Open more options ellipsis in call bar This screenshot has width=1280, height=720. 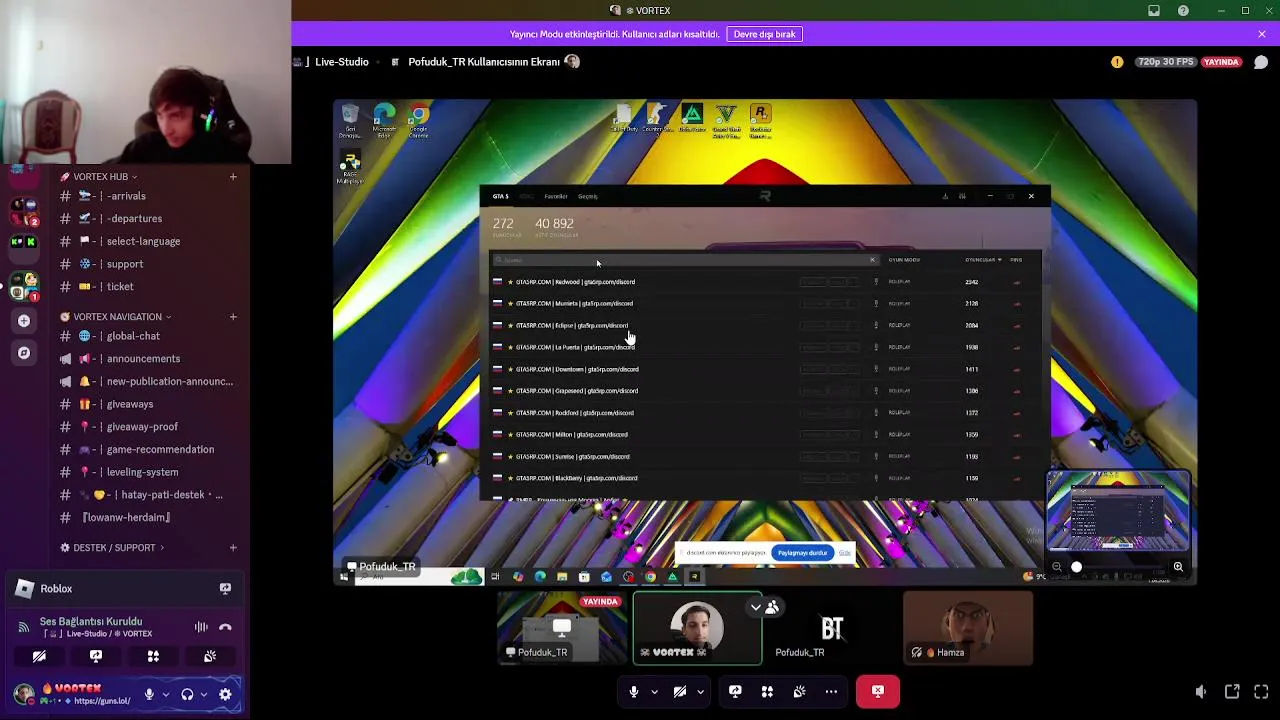point(831,691)
